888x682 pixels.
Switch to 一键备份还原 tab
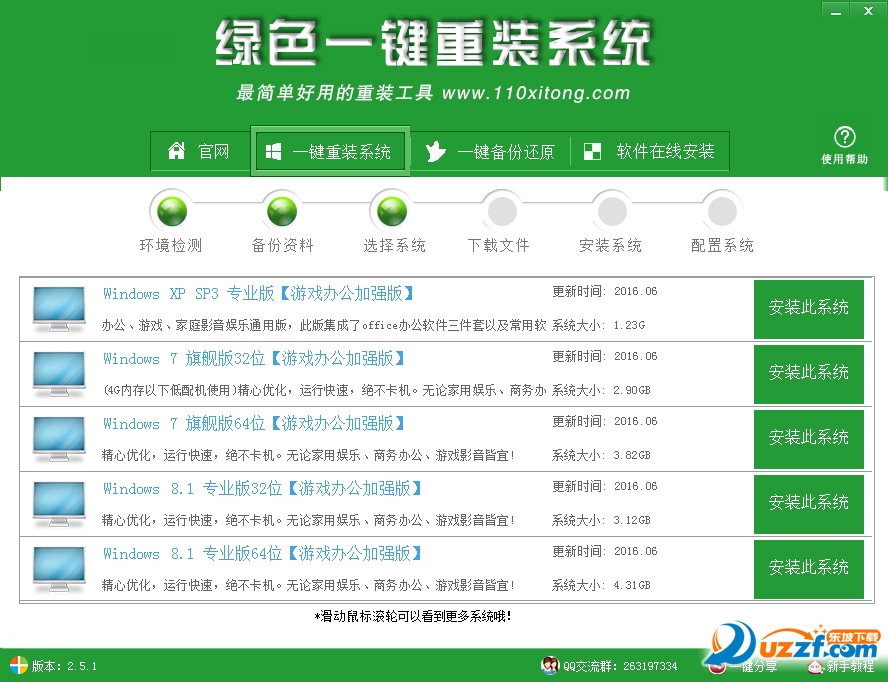coord(490,152)
